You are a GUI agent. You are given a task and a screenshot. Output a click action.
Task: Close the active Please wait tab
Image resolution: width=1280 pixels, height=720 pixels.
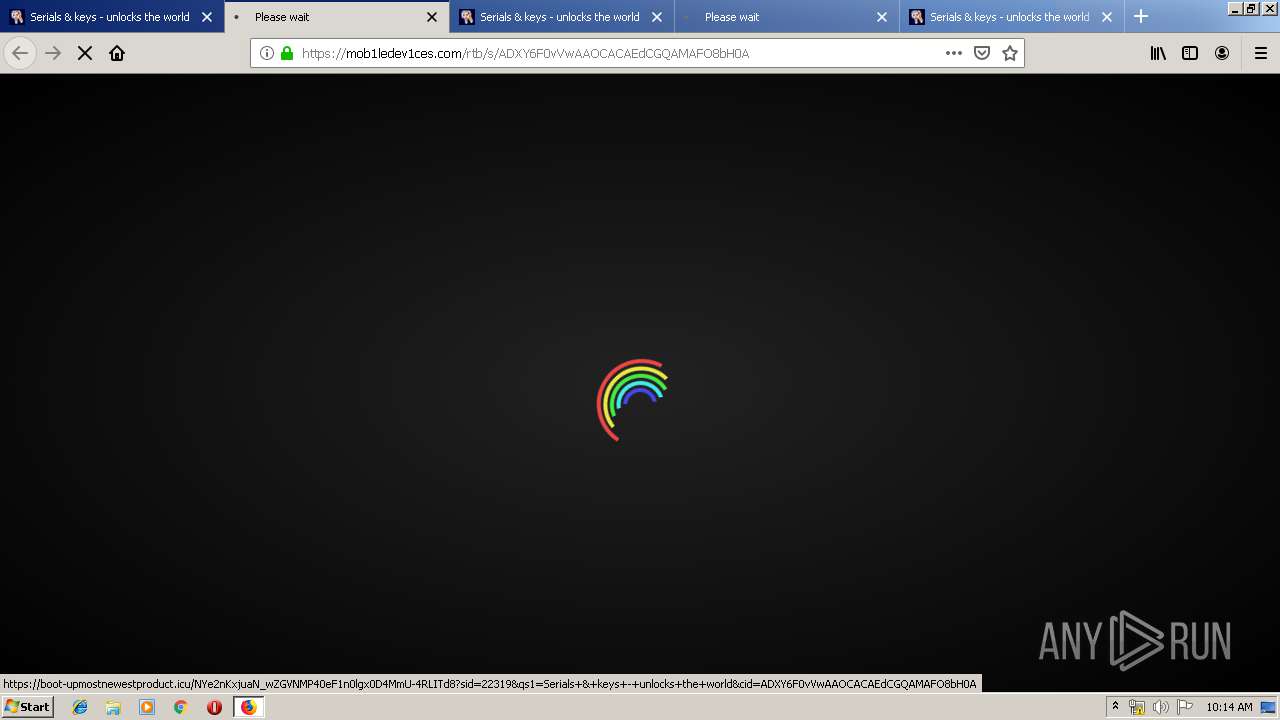pos(432,17)
